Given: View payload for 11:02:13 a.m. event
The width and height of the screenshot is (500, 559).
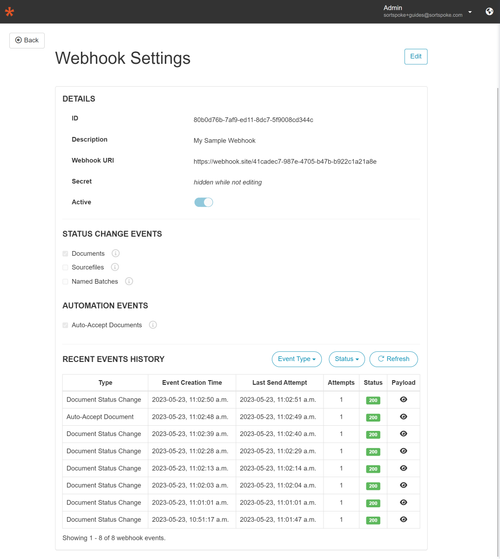Looking at the screenshot, I should [x=403, y=468].
